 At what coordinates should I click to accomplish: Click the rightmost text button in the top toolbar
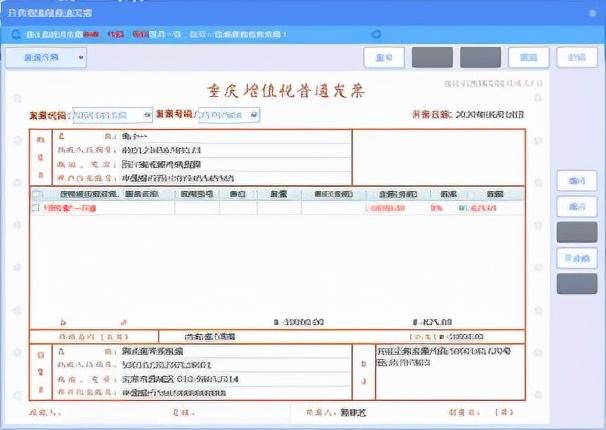point(576,57)
